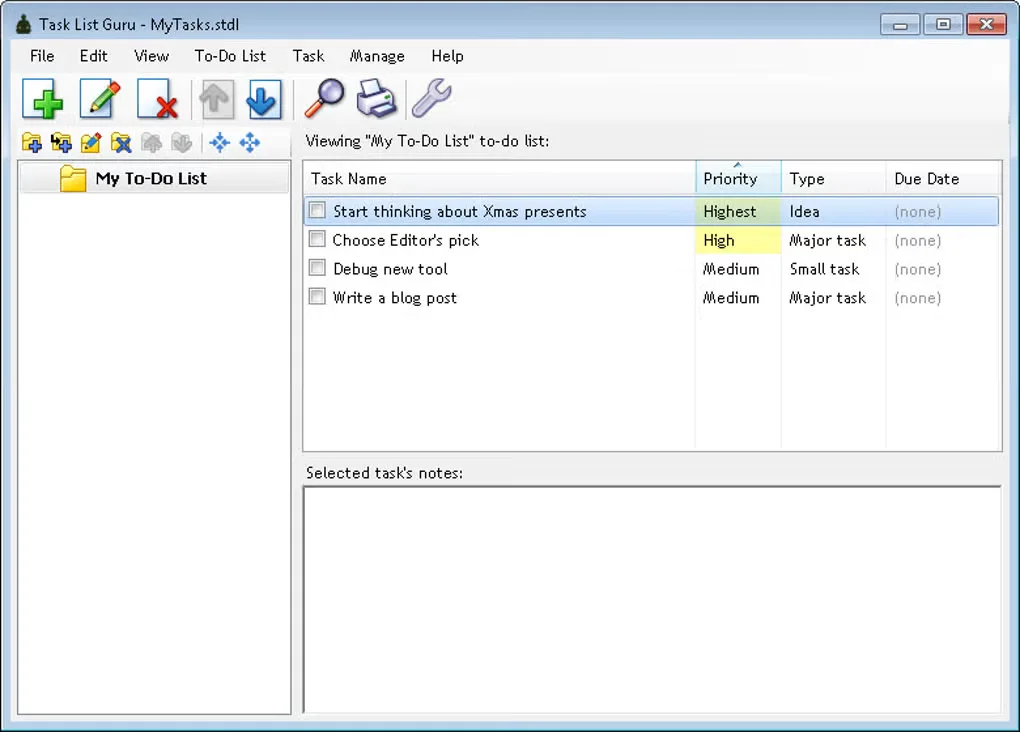Click the collapse all arrows icon
Screen dimensions: 1020x732
point(219,142)
